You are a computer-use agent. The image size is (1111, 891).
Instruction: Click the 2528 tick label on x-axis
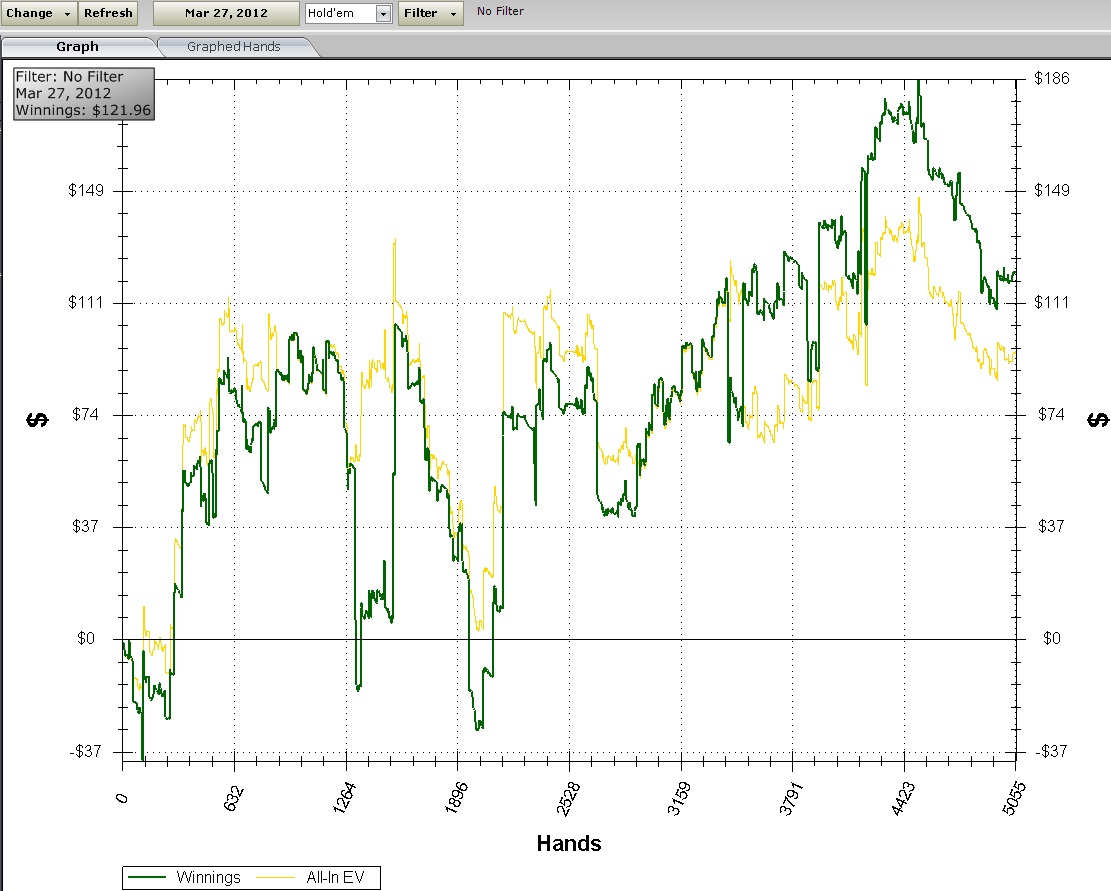[x=568, y=801]
